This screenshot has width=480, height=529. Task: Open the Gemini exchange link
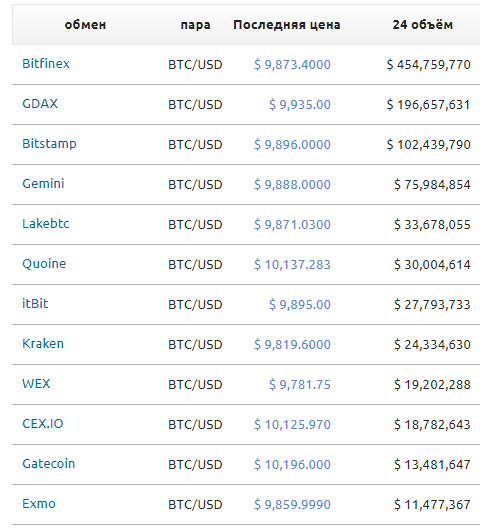point(43,184)
